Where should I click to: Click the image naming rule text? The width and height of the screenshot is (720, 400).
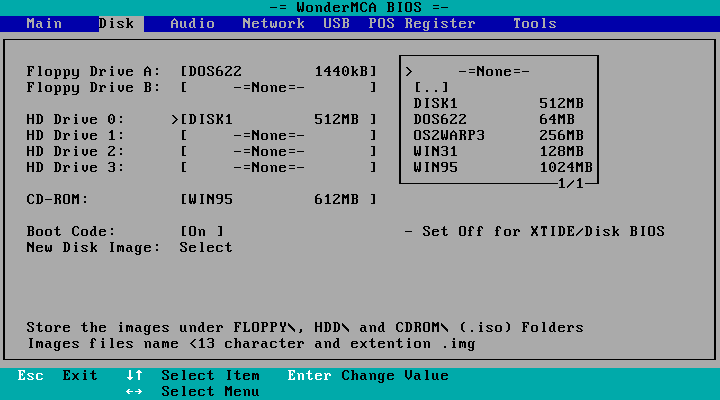pos(251,344)
